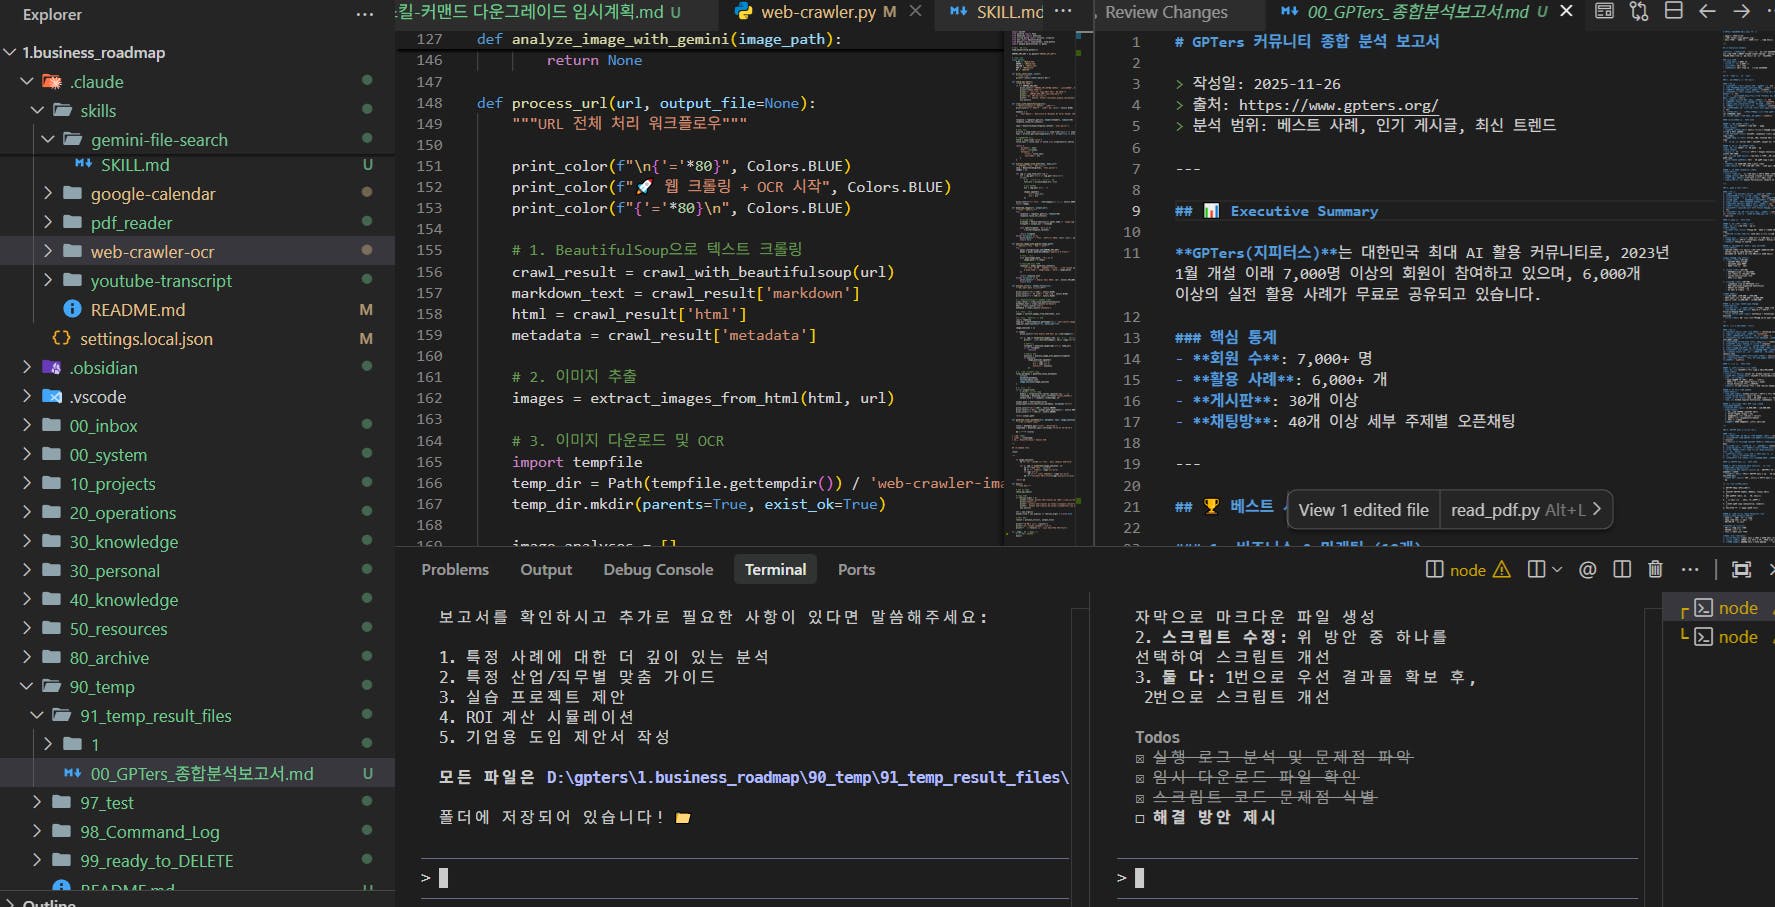Select 00_GPTers_종합분석보고서.md in the explorer
This screenshot has height=907, width=1775.
197,774
